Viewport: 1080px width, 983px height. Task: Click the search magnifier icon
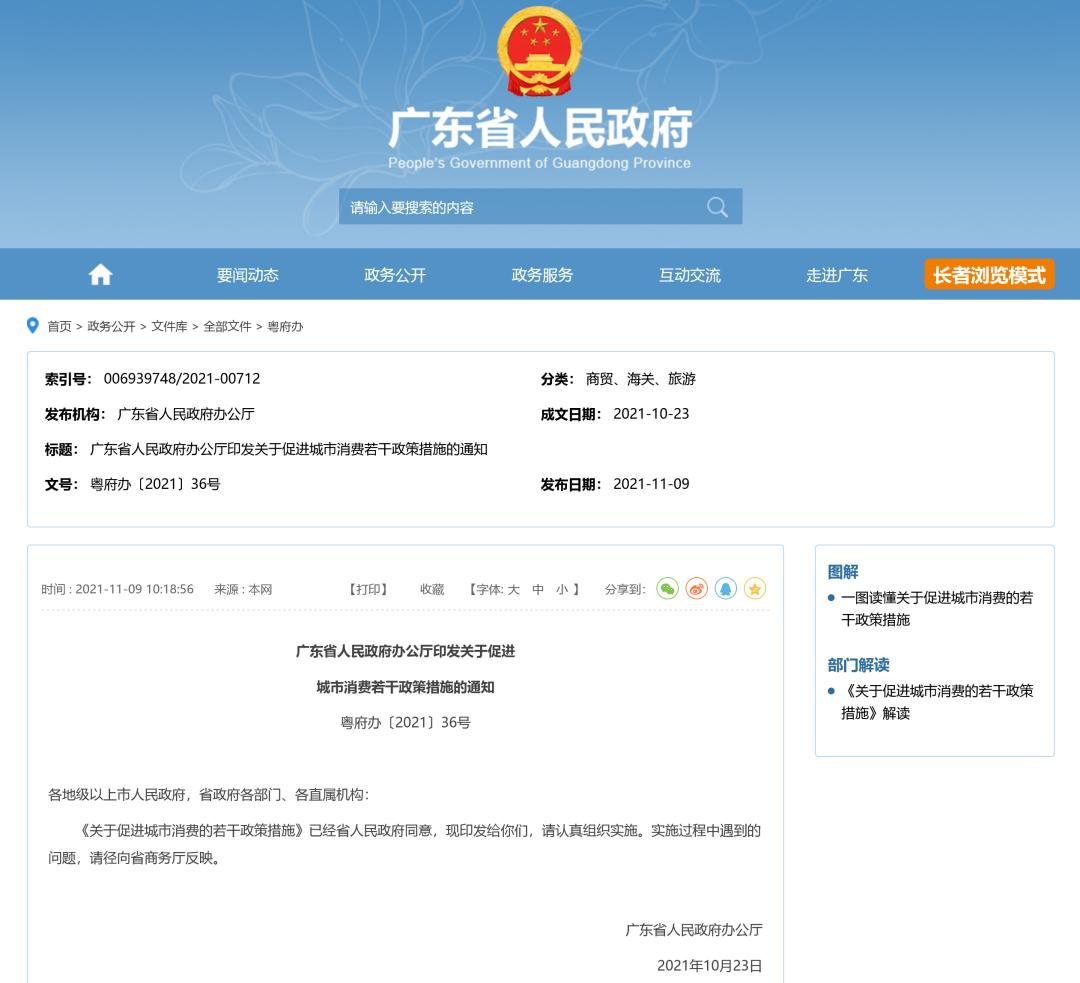tap(717, 207)
